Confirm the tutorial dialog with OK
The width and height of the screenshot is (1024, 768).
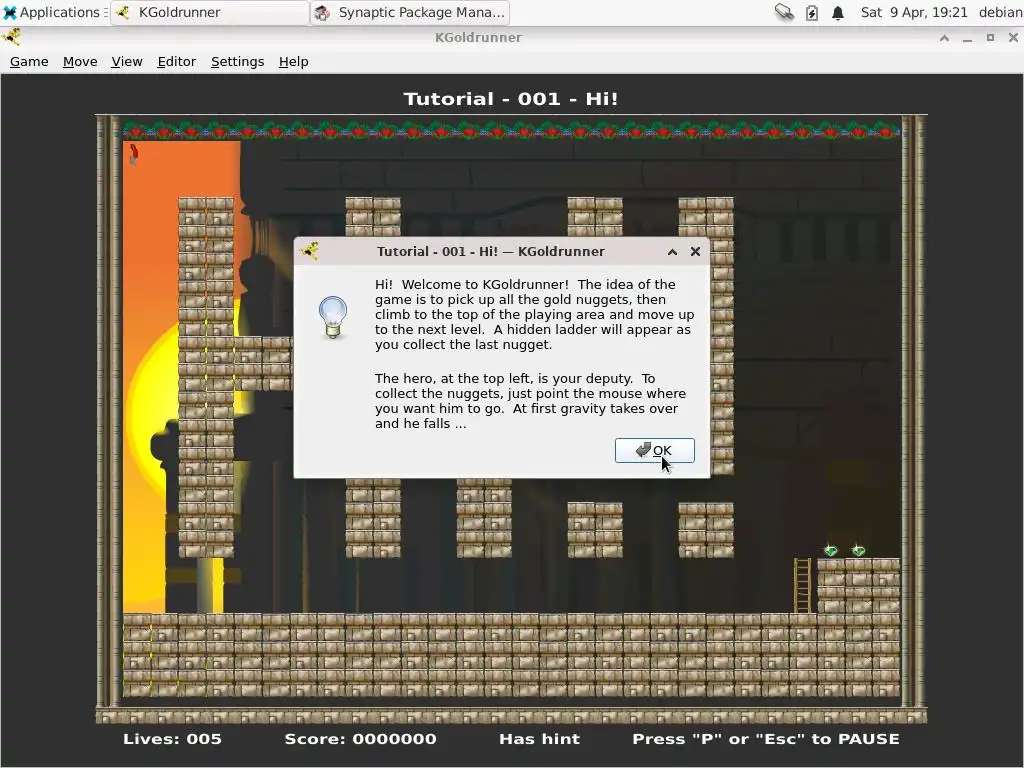point(654,451)
